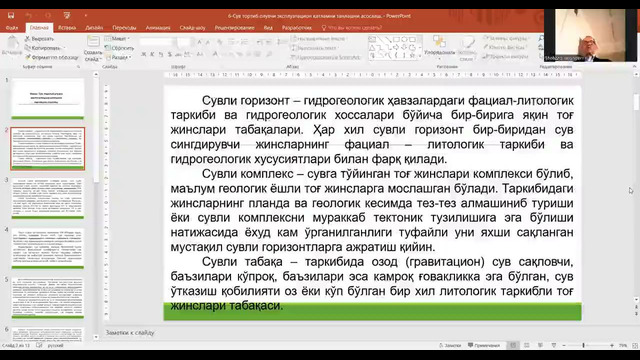The height and width of the screenshot is (360, 640).
Task: Open the Раздел section dropdown
Action: coord(118,57)
